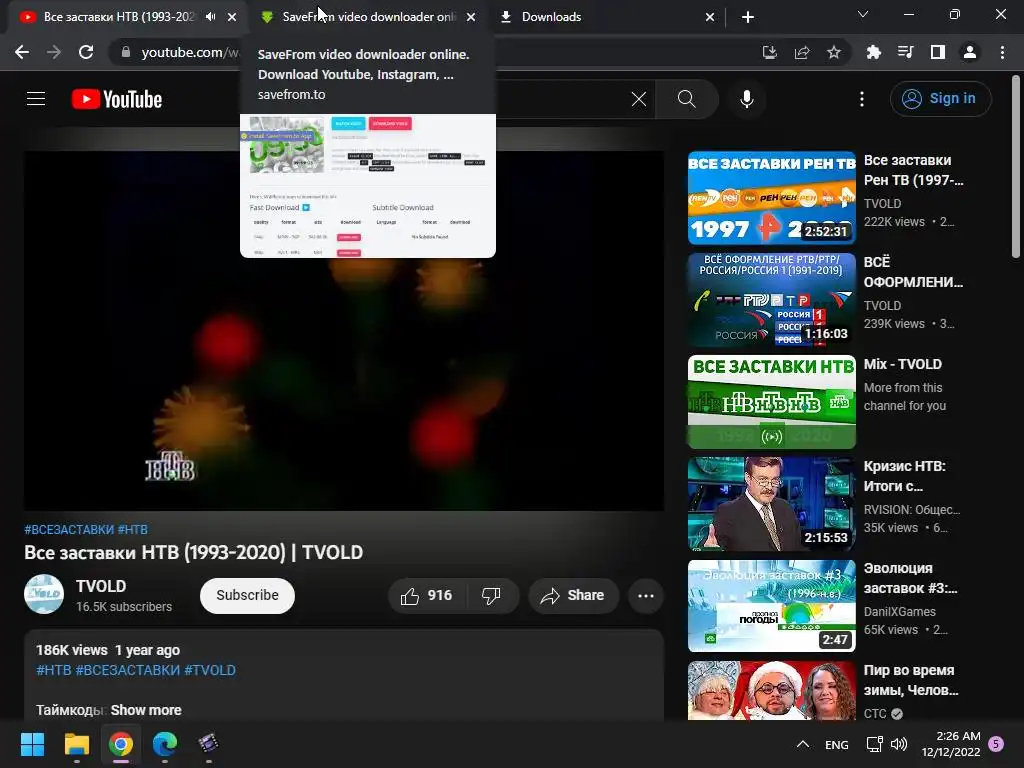This screenshot has width=1024, height=768.
Task: Close the Downloads tab
Action: coord(710,17)
